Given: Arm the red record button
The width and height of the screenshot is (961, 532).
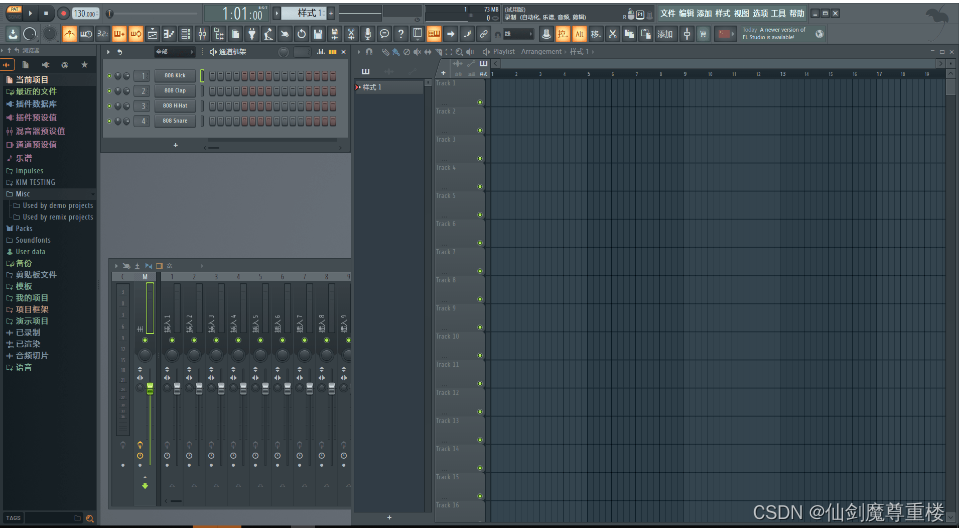Looking at the screenshot, I should coord(63,13).
